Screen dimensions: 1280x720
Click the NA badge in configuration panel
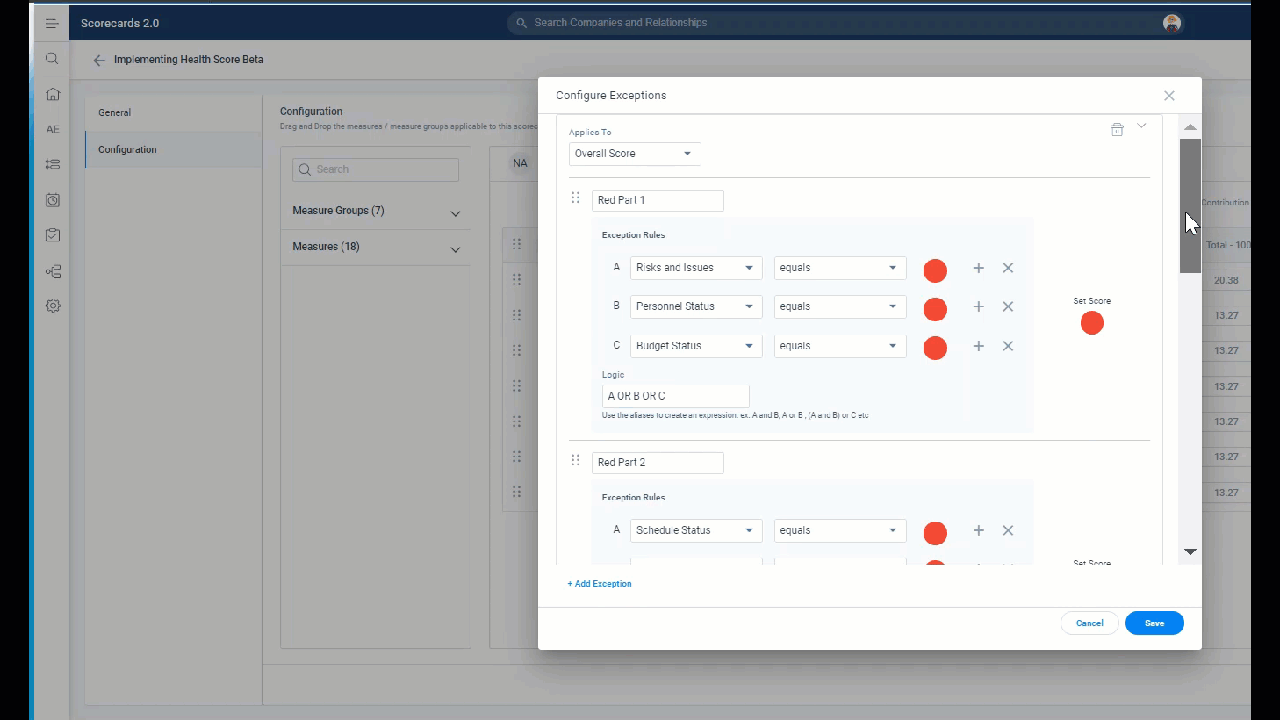[x=520, y=163]
